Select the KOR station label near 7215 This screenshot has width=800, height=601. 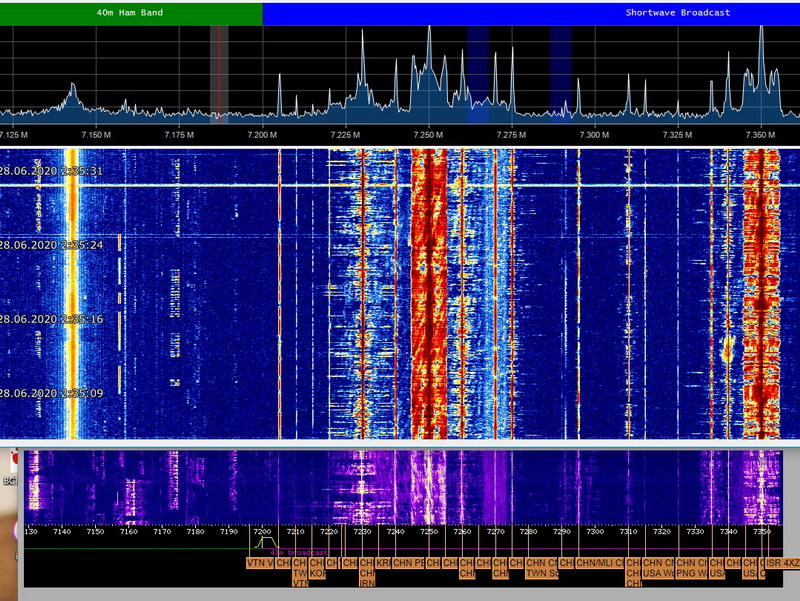[x=318, y=574]
